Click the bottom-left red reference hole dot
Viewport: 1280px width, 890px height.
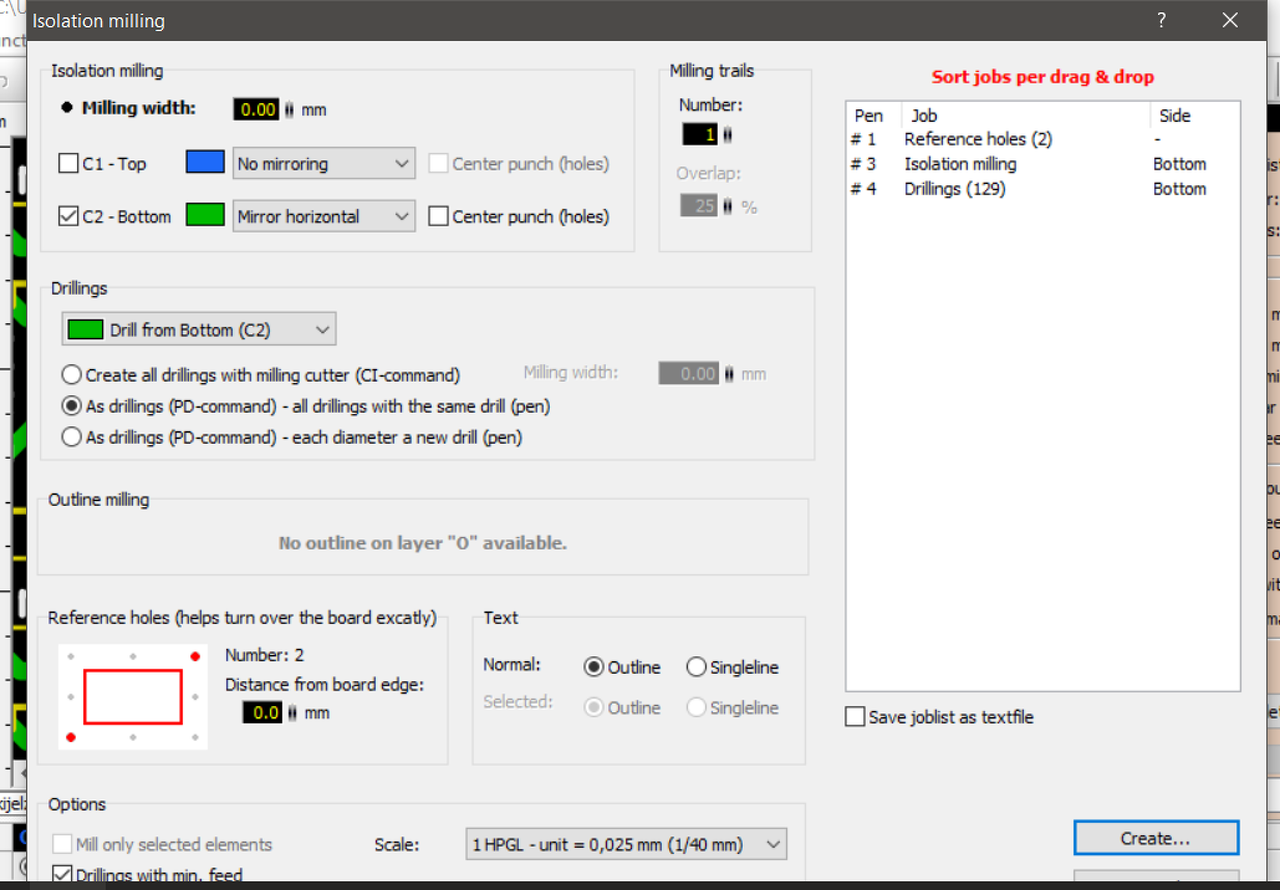pyautogui.click(x=71, y=738)
